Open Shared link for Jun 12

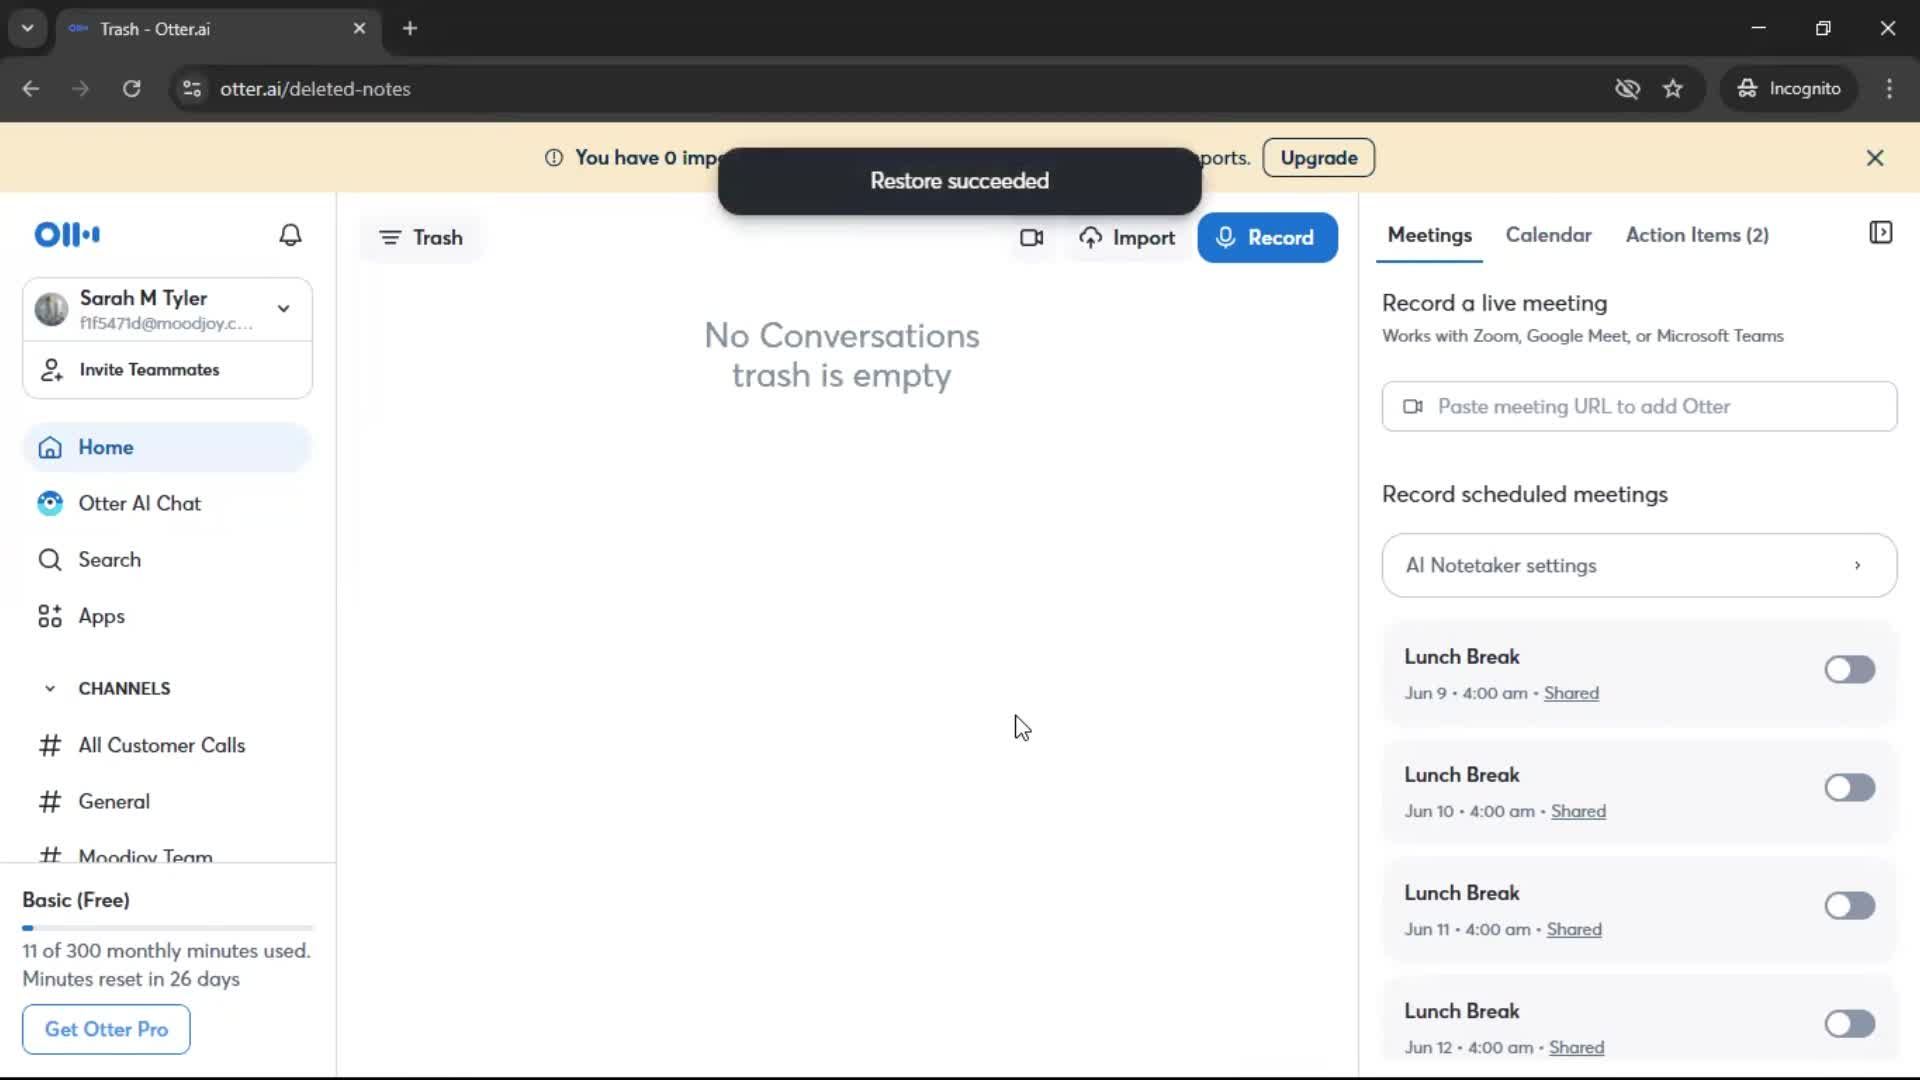pos(1576,1047)
